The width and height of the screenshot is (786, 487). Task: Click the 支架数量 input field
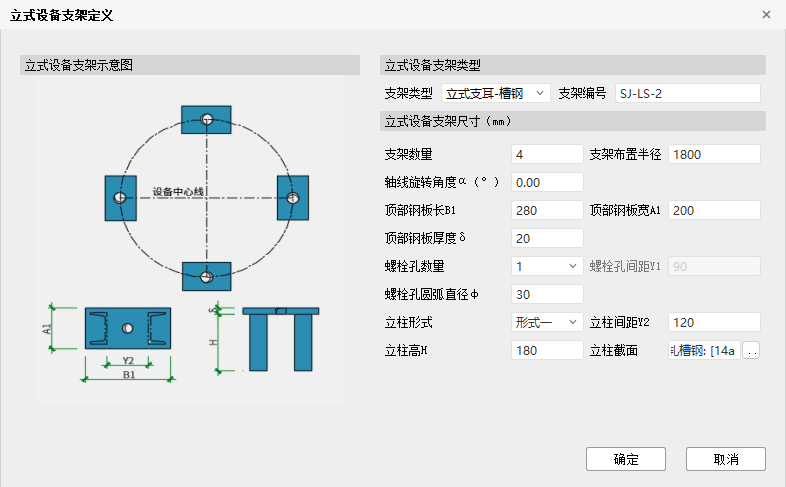[x=547, y=154]
